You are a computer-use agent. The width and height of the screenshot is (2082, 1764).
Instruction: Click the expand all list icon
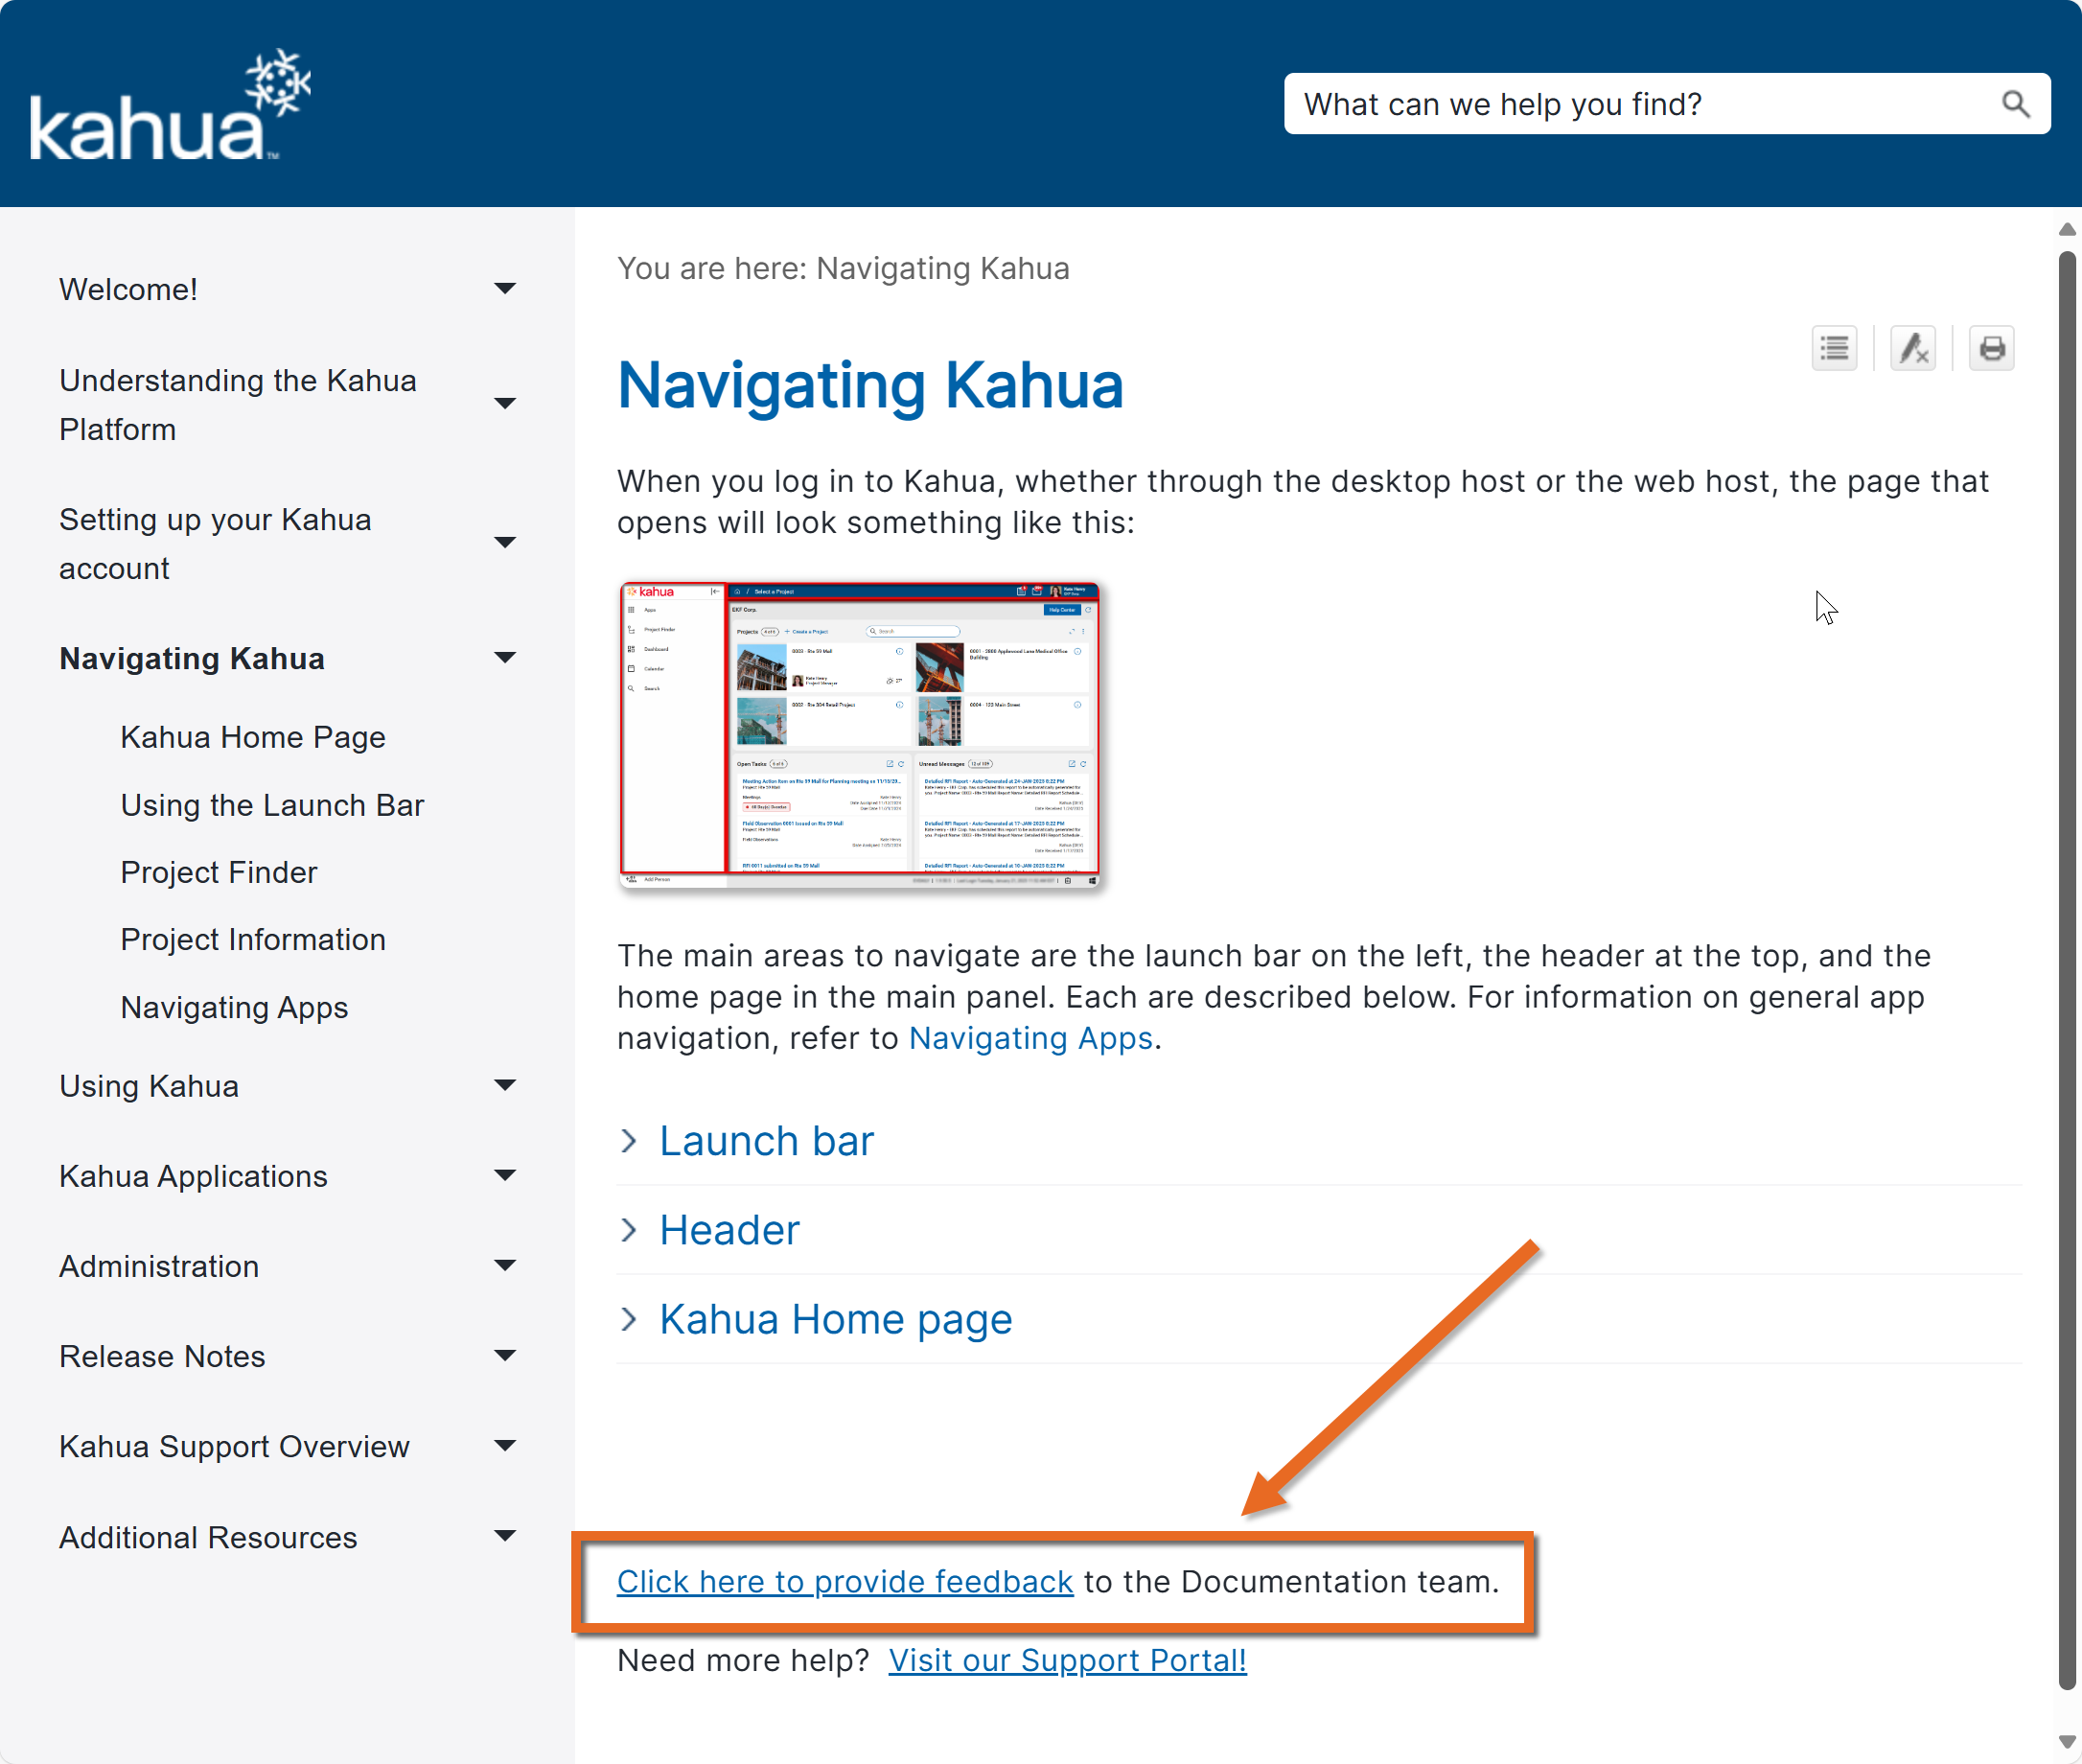[x=1834, y=348]
